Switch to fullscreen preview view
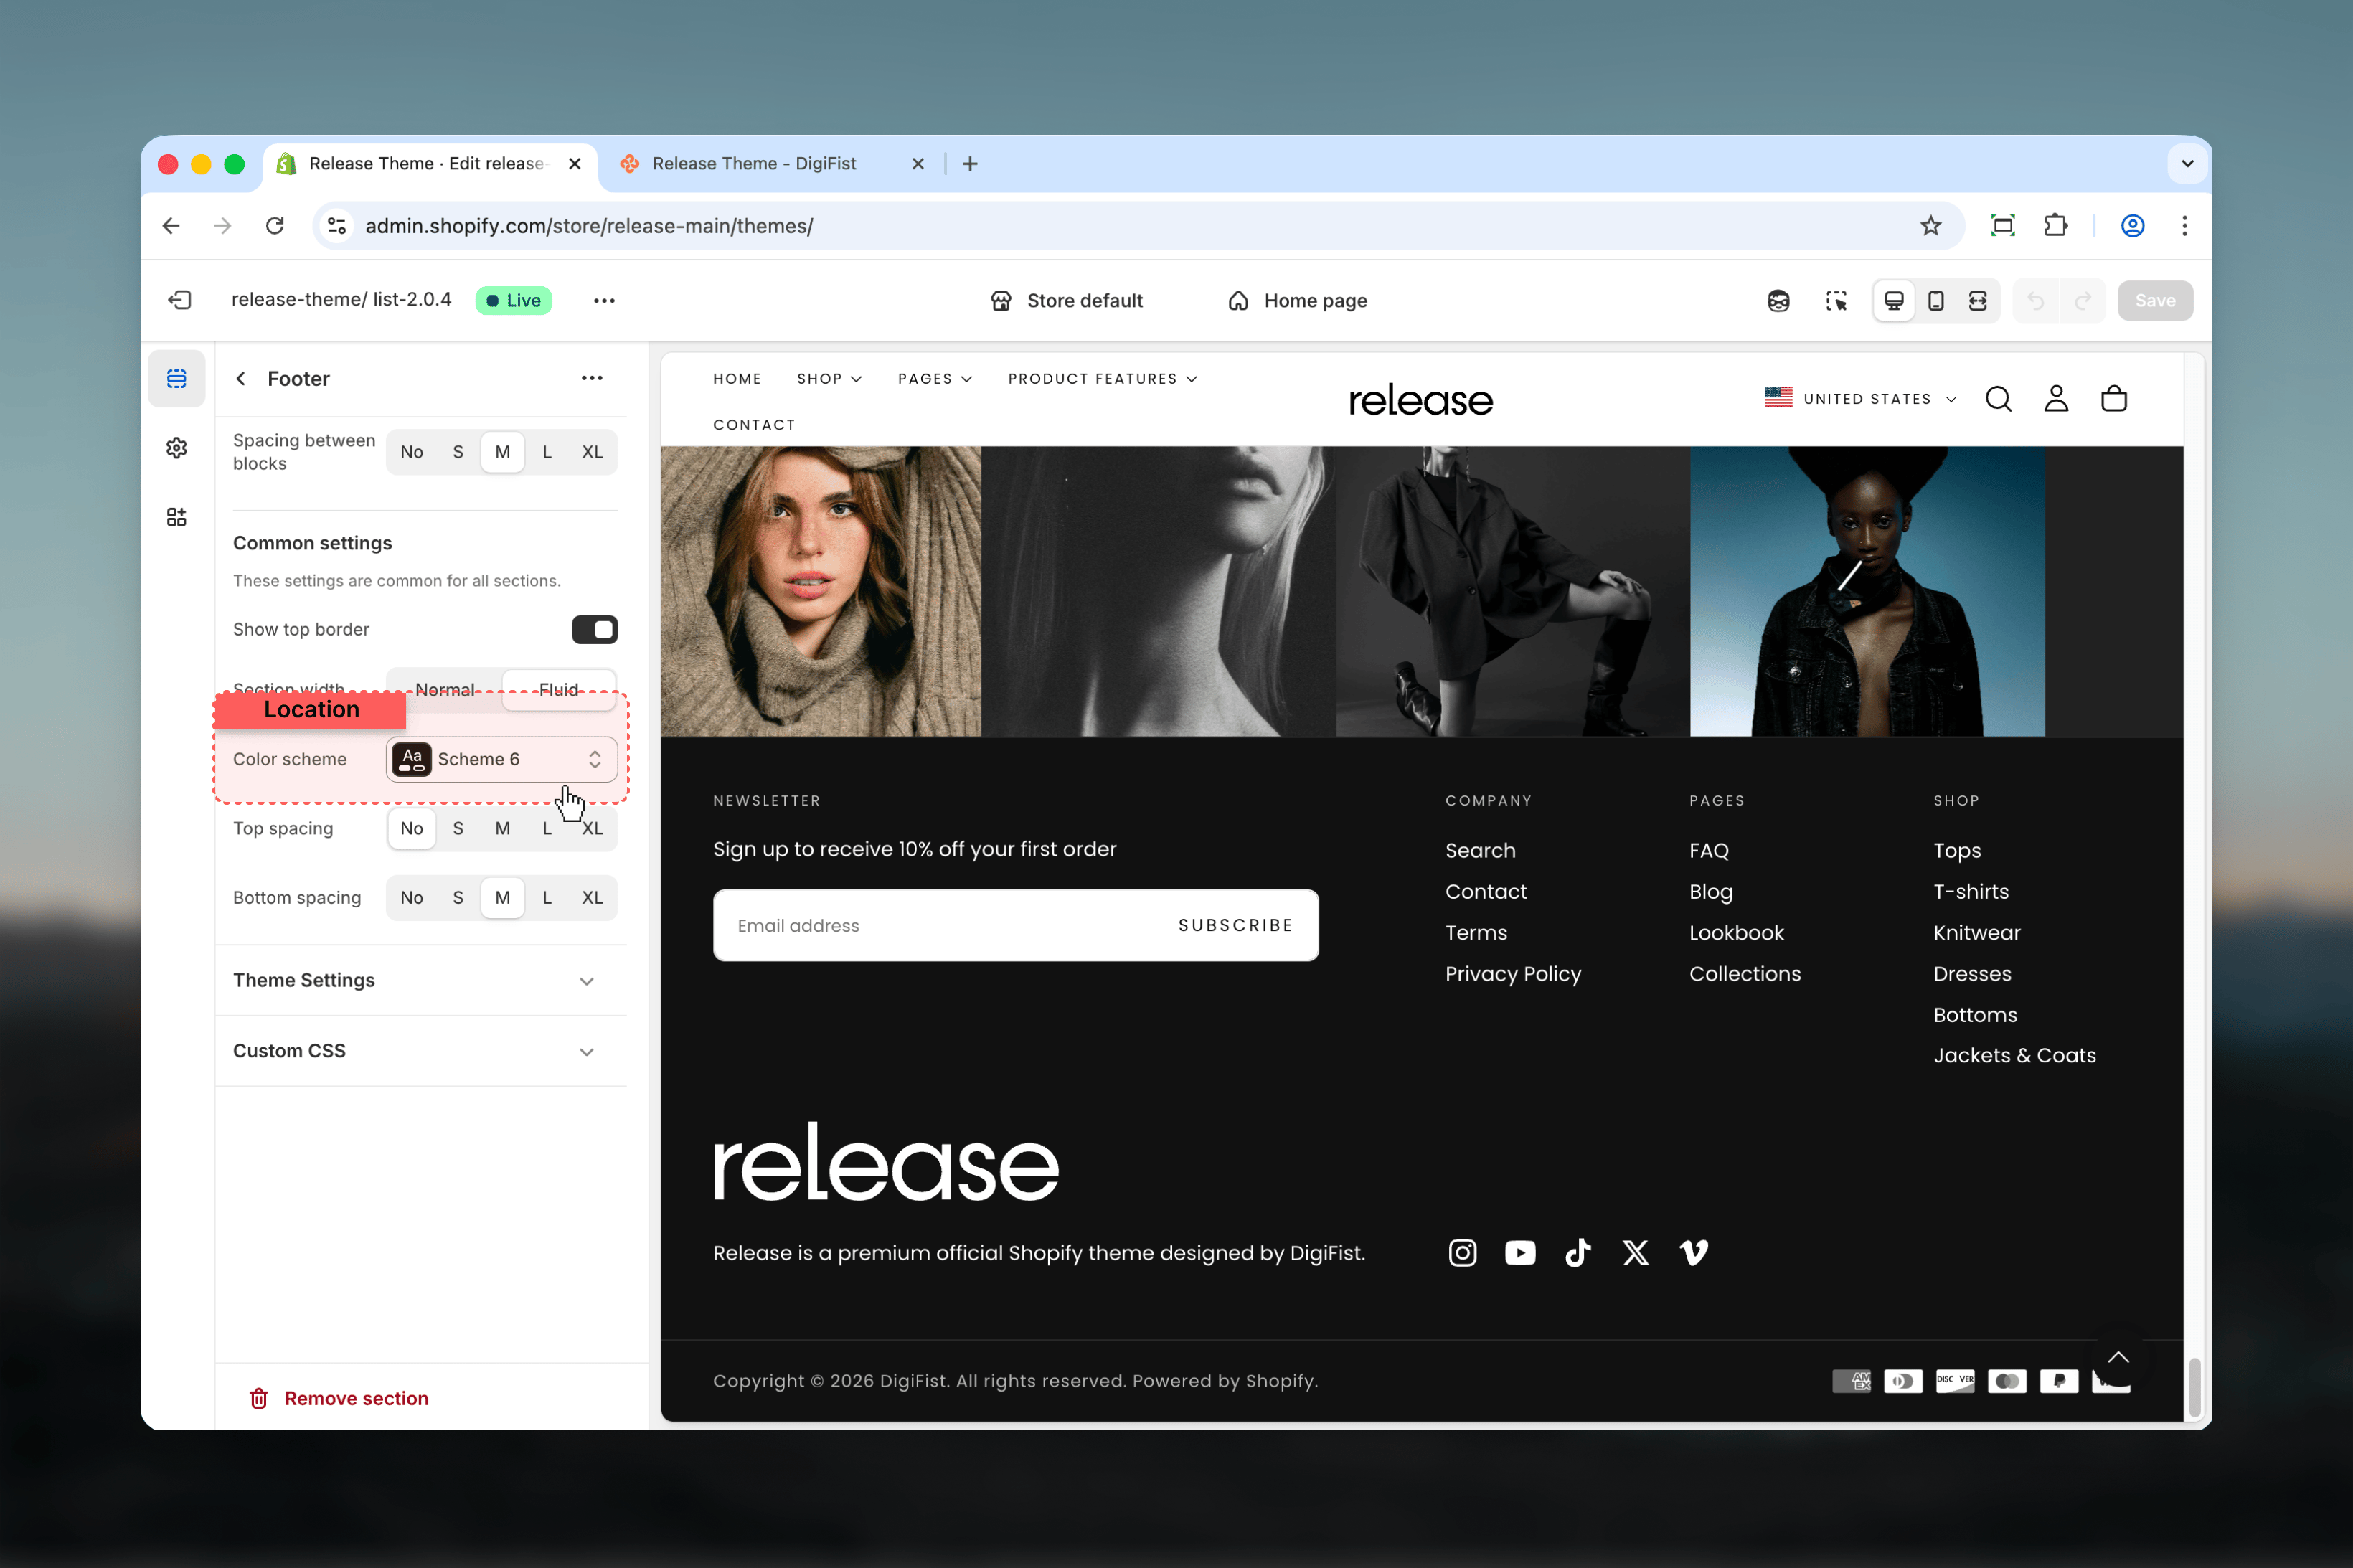 tap(1978, 300)
